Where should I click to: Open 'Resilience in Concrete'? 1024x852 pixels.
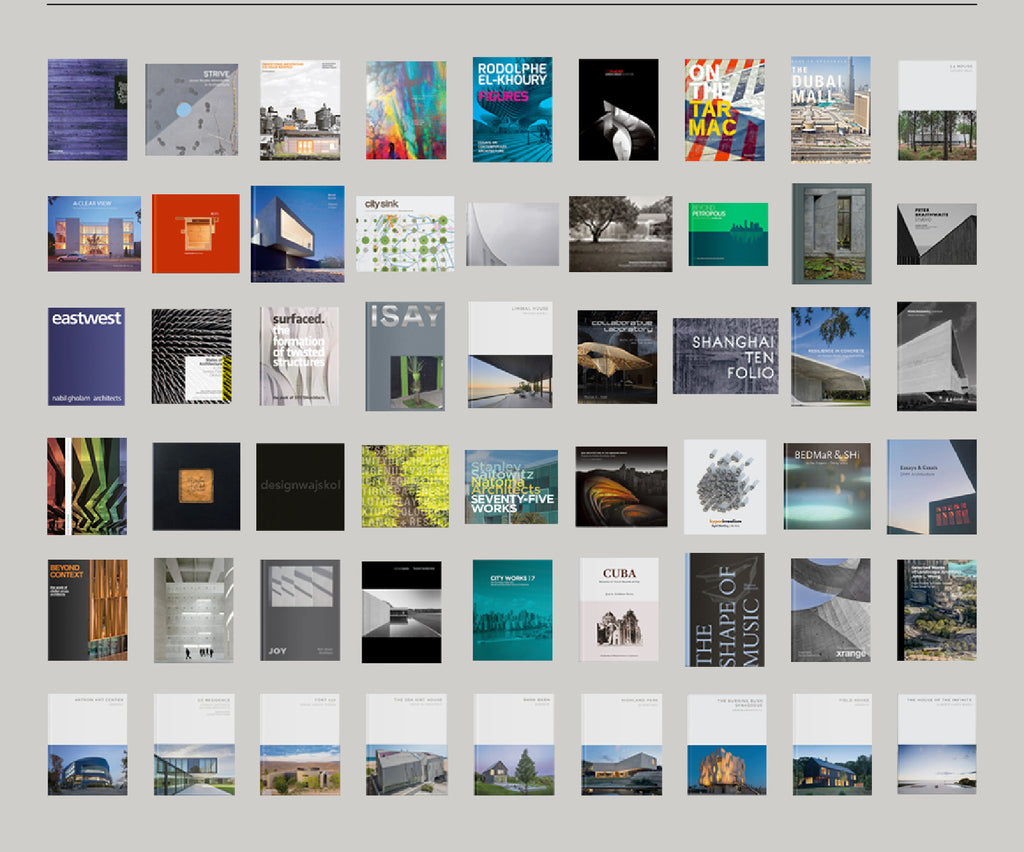pos(832,356)
